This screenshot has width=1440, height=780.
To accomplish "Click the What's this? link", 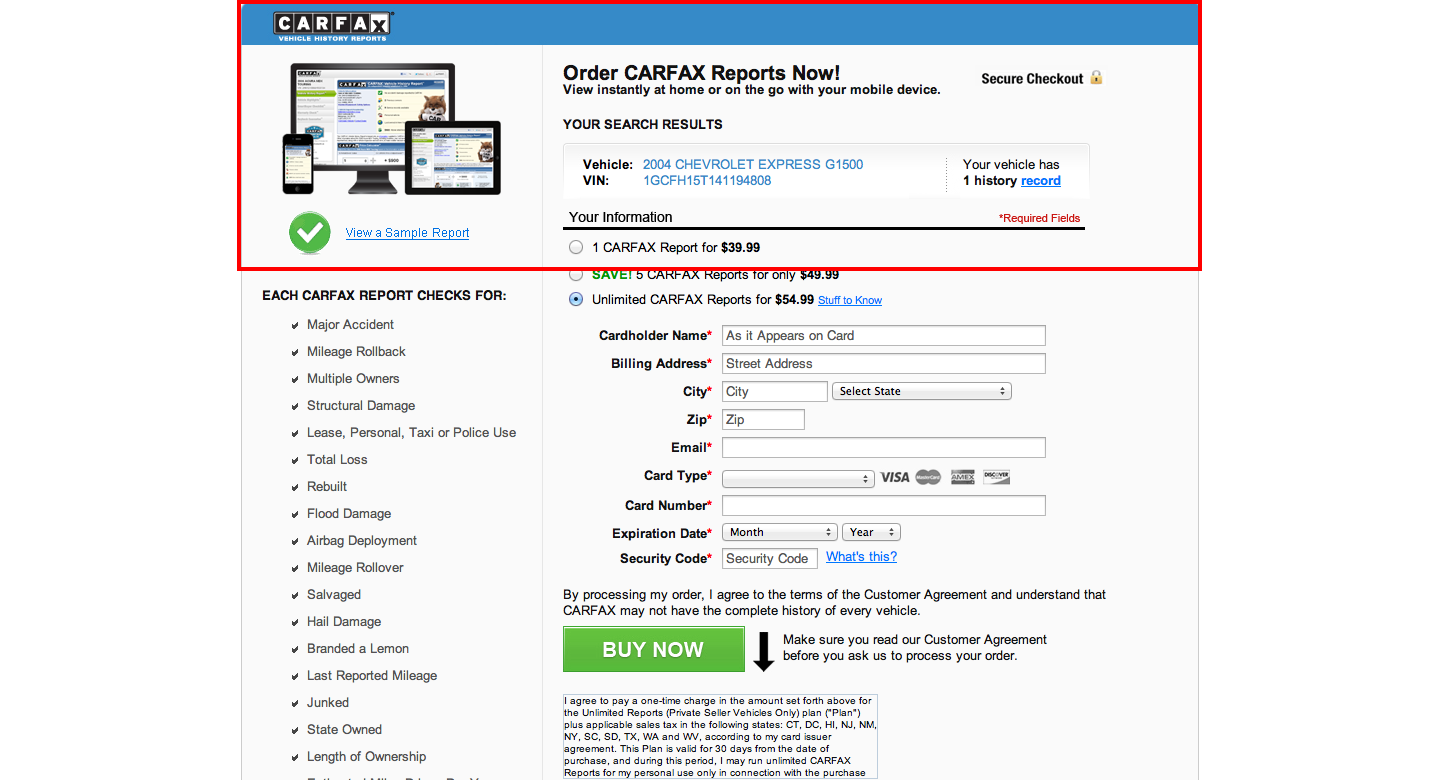I will click(x=861, y=557).
